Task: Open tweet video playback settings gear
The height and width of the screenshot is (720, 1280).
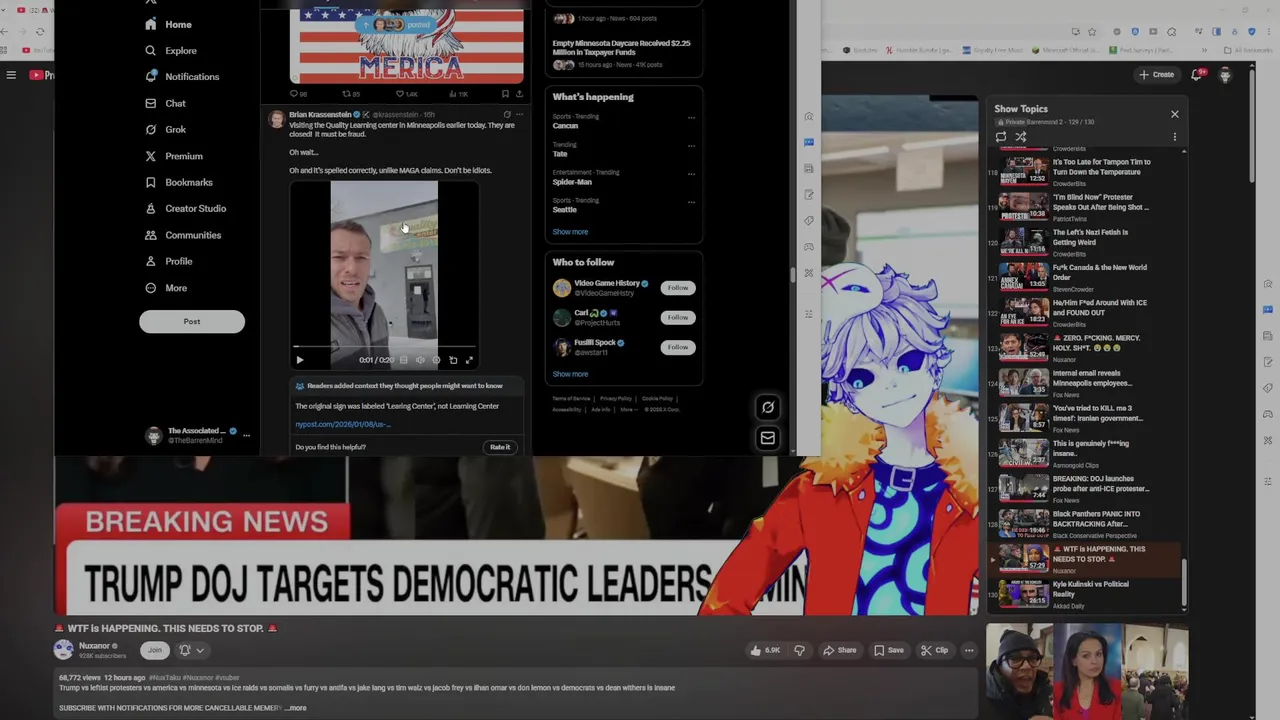Action: 436,360
